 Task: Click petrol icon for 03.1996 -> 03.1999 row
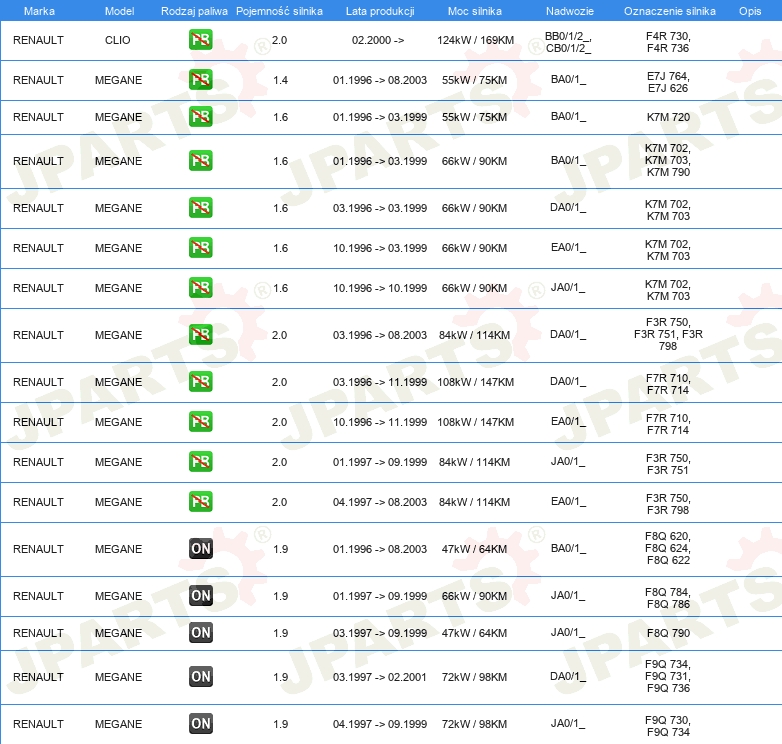(200, 207)
